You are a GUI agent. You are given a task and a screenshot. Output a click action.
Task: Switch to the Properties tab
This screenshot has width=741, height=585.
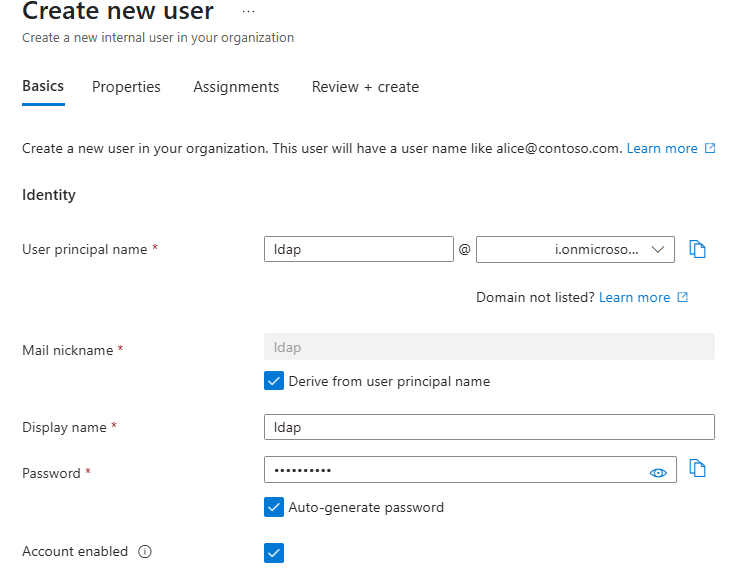point(126,87)
